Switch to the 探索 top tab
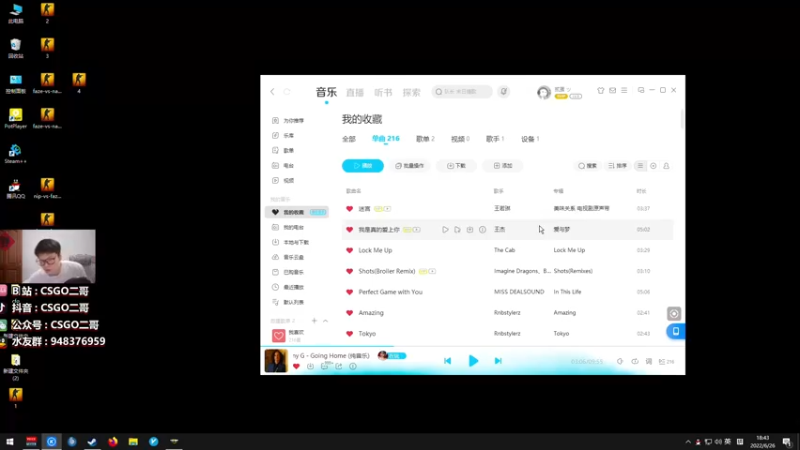Viewport: 800px width, 450px height. [x=412, y=92]
